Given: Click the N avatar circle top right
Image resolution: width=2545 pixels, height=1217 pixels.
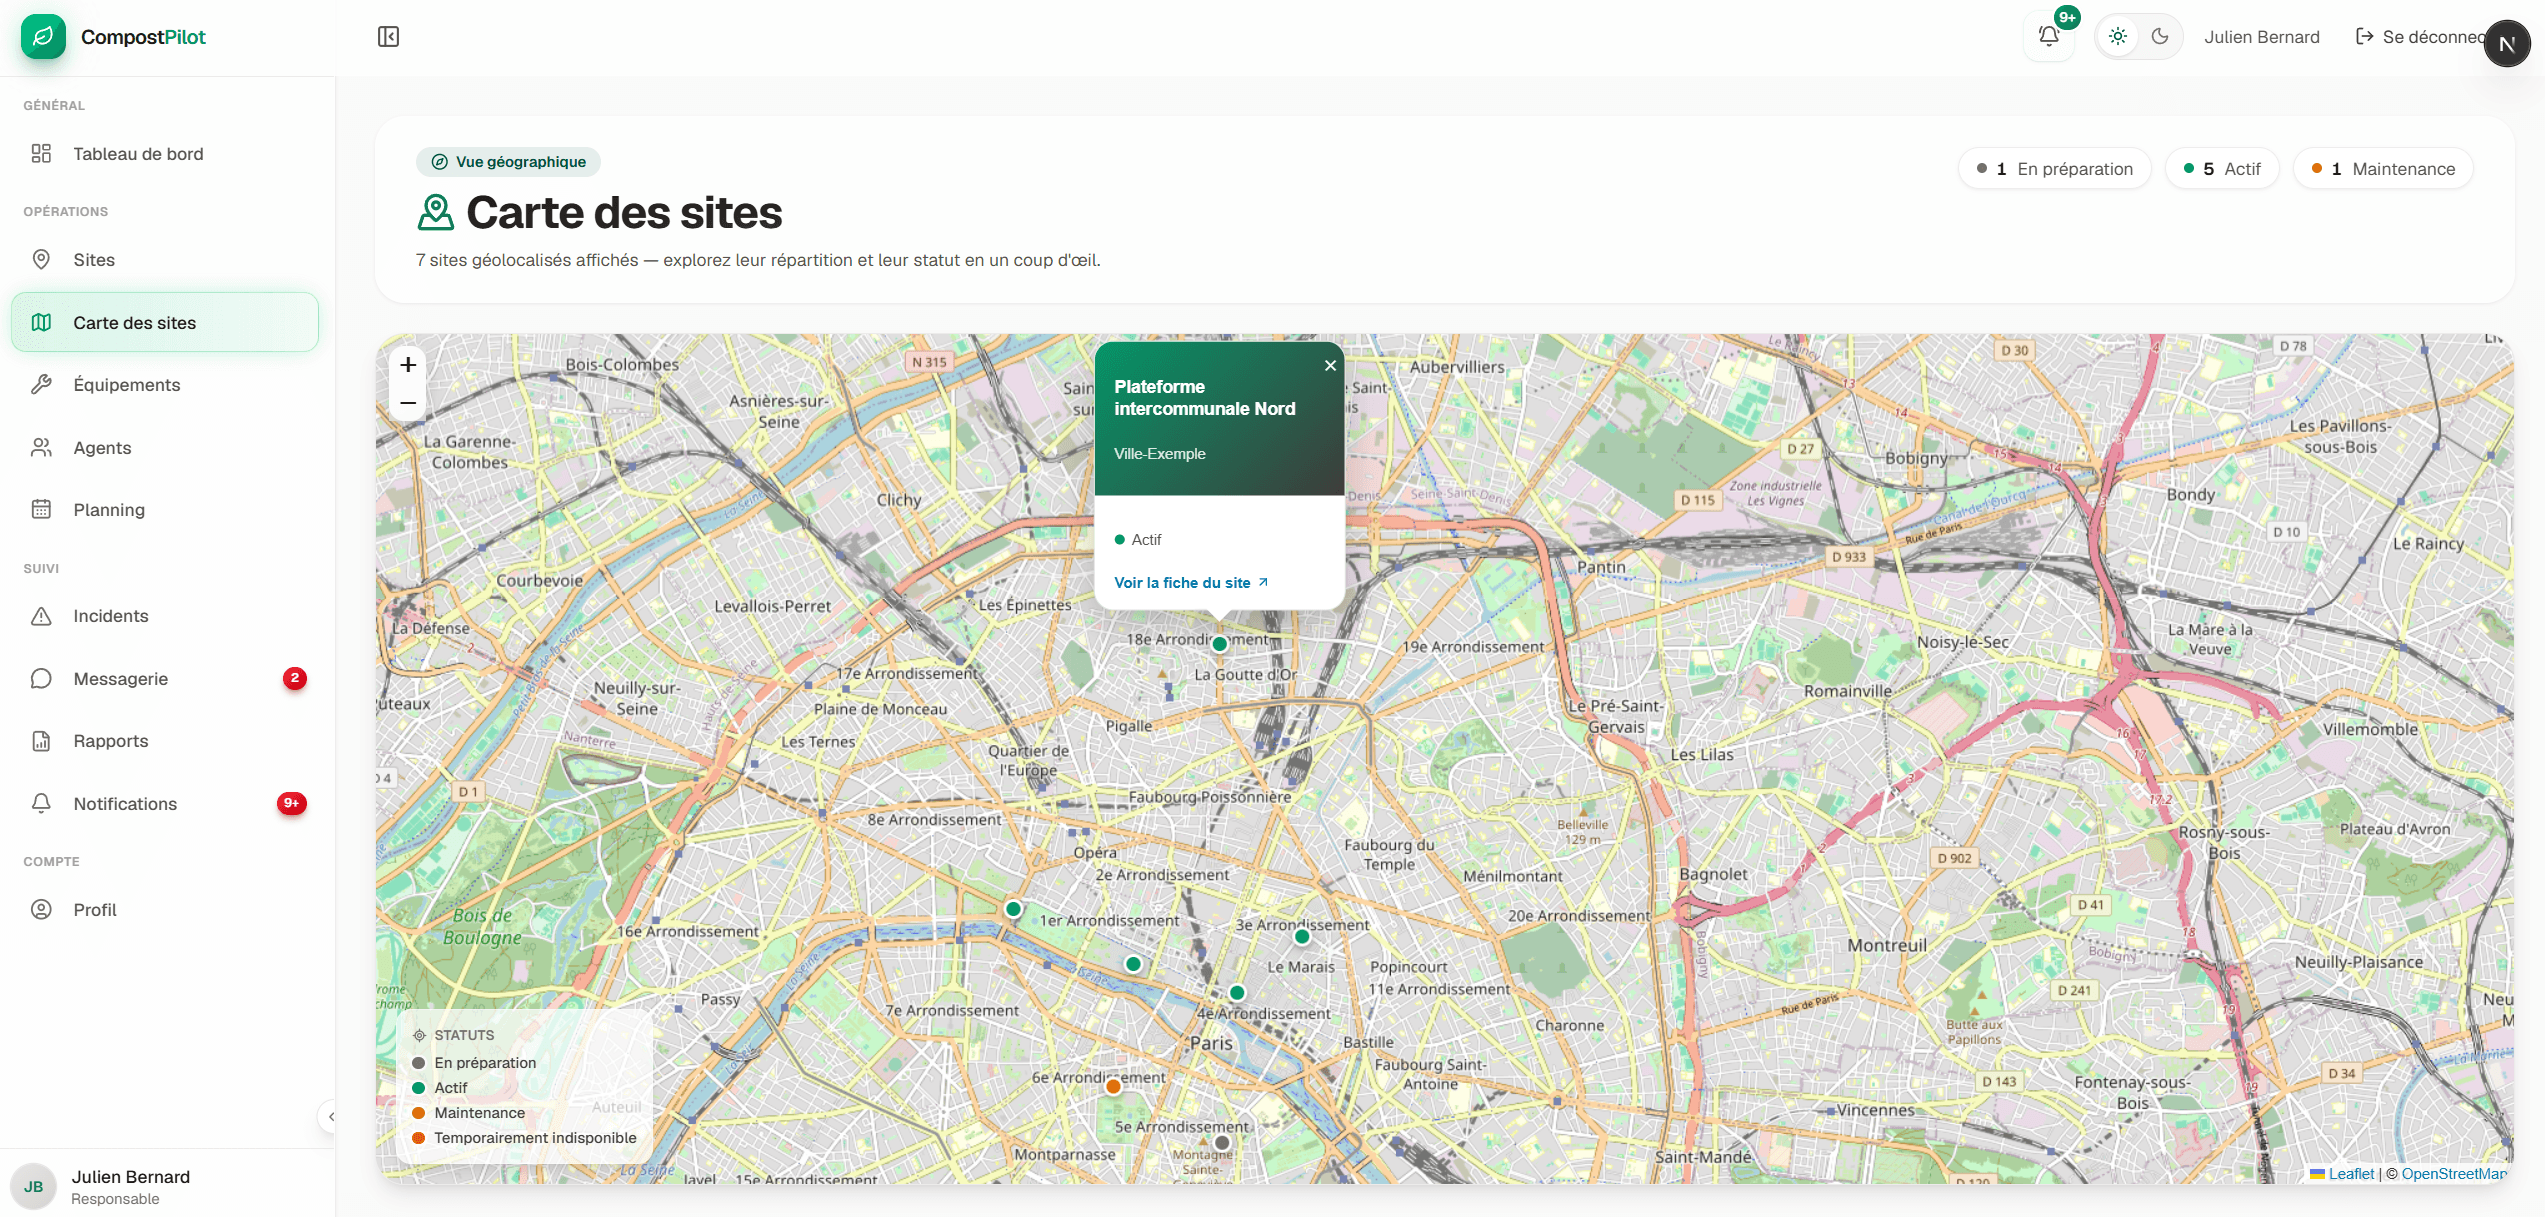Looking at the screenshot, I should (2507, 43).
